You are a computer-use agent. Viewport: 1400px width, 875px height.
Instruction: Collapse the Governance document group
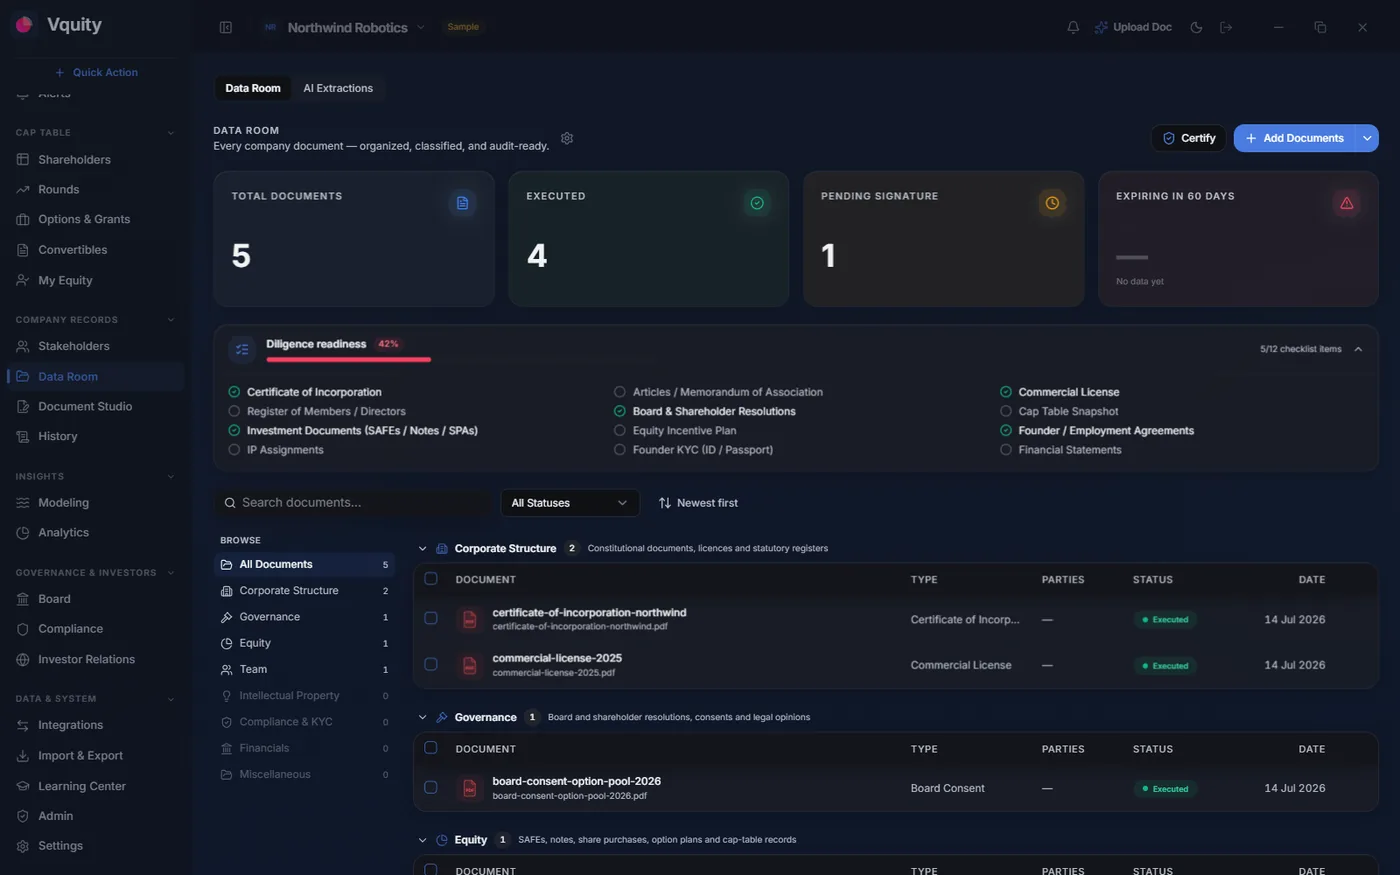pos(422,718)
